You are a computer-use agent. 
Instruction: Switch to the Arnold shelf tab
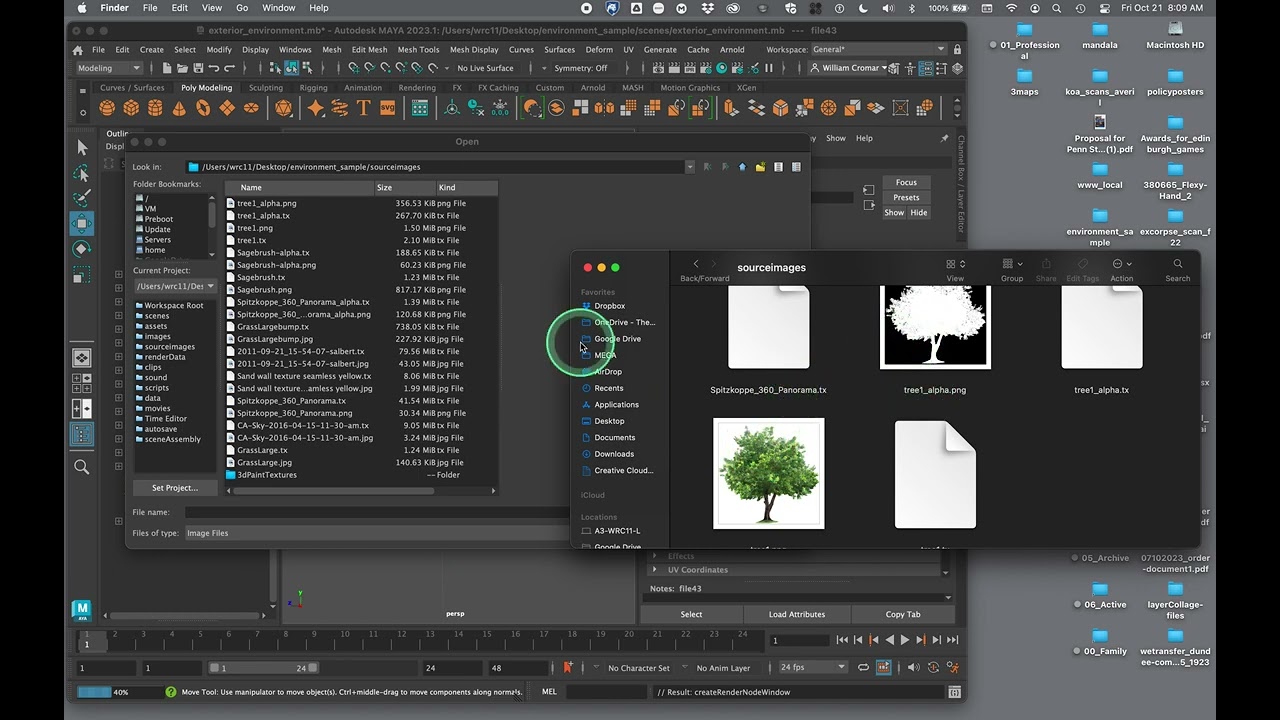pos(593,87)
